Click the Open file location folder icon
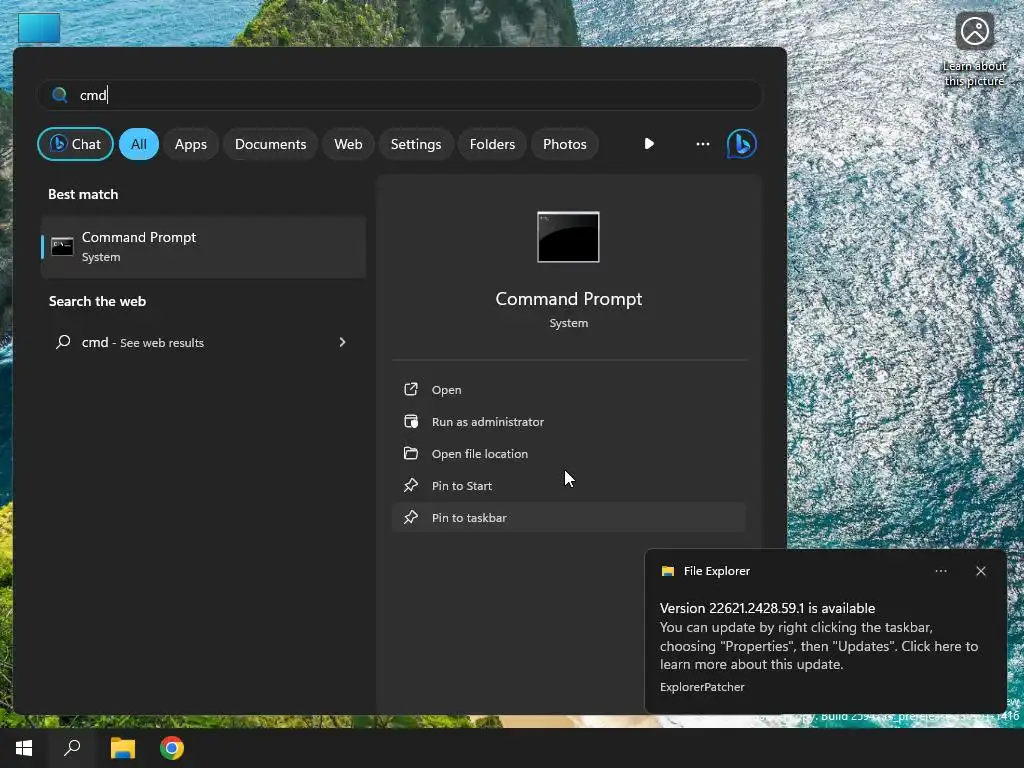The height and width of the screenshot is (768, 1024). pyautogui.click(x=411, y=453)
